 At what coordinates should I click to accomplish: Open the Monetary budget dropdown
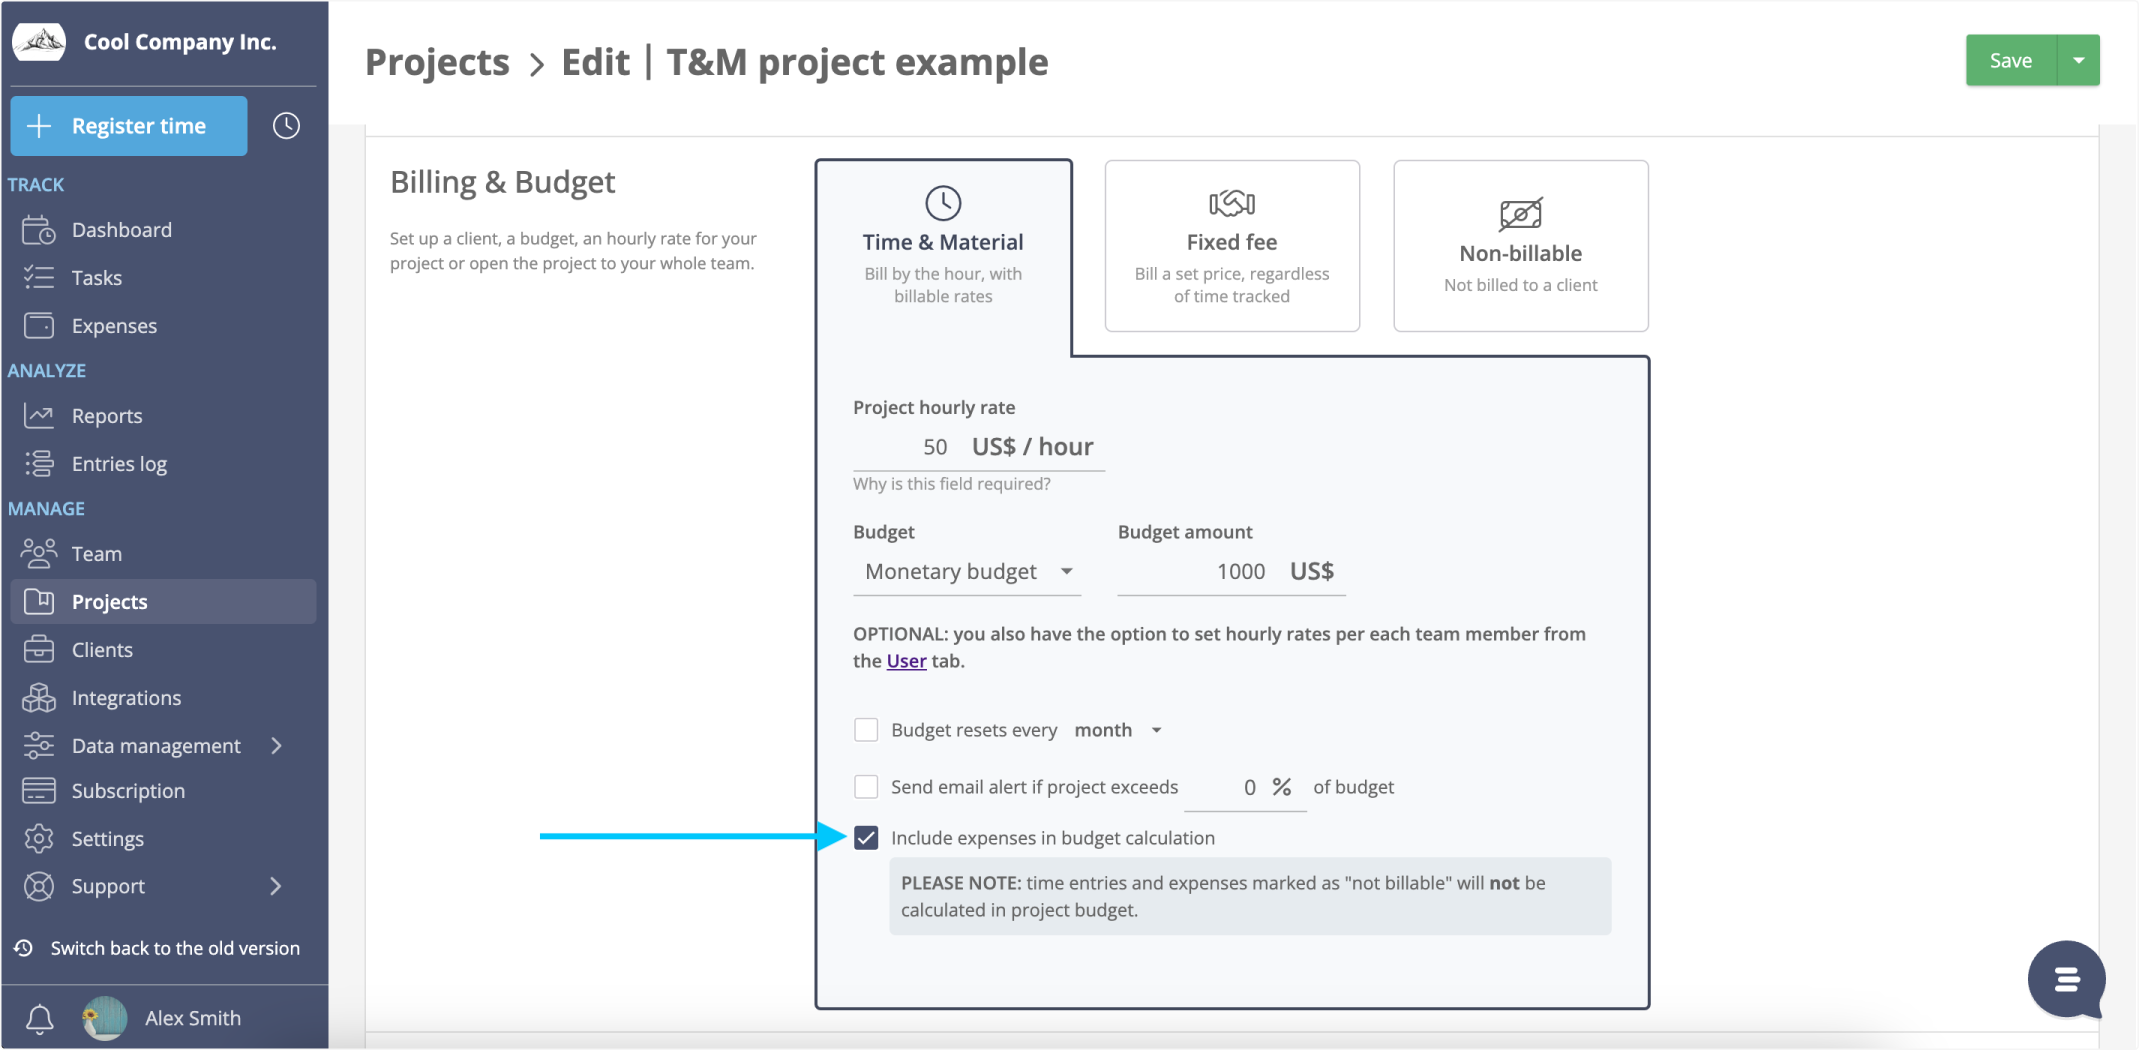(x=966, y=571)
